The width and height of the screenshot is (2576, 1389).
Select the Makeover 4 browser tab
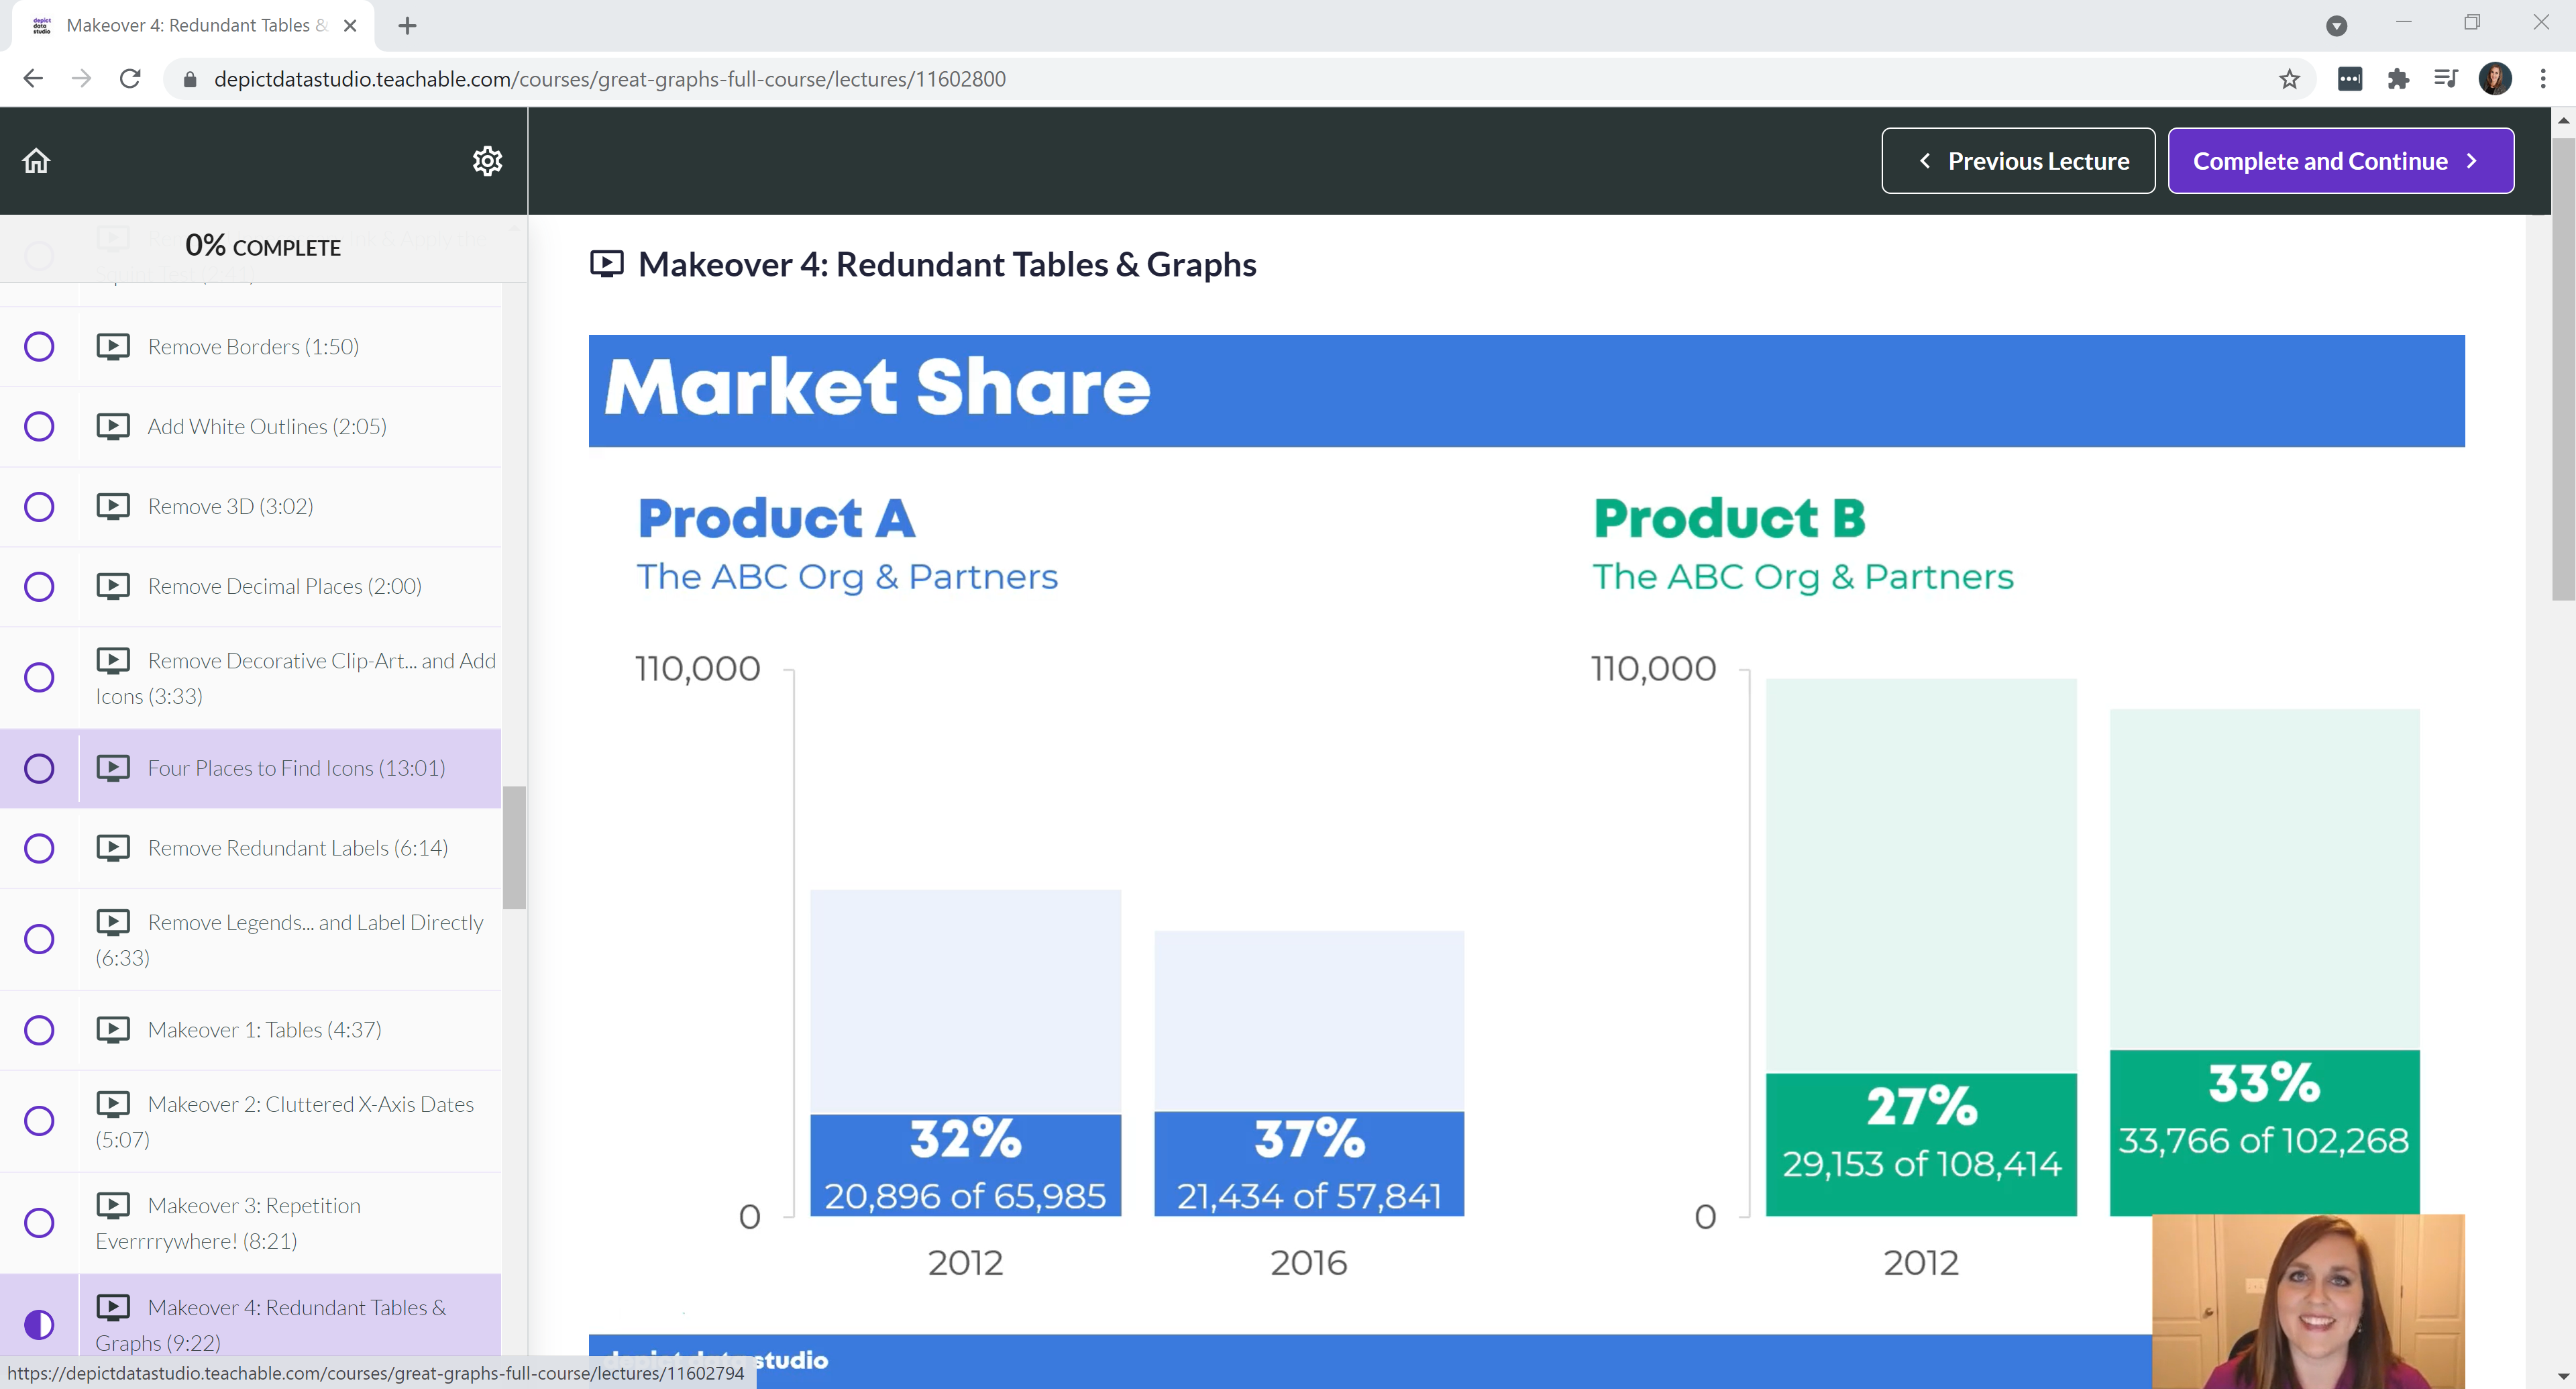pos(193,26)
